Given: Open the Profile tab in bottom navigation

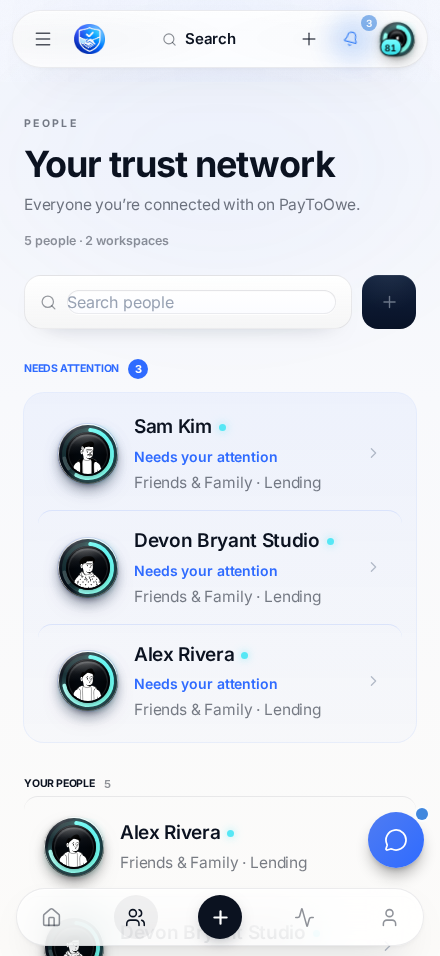Looking at the screenshot, I should coord(389,917).
